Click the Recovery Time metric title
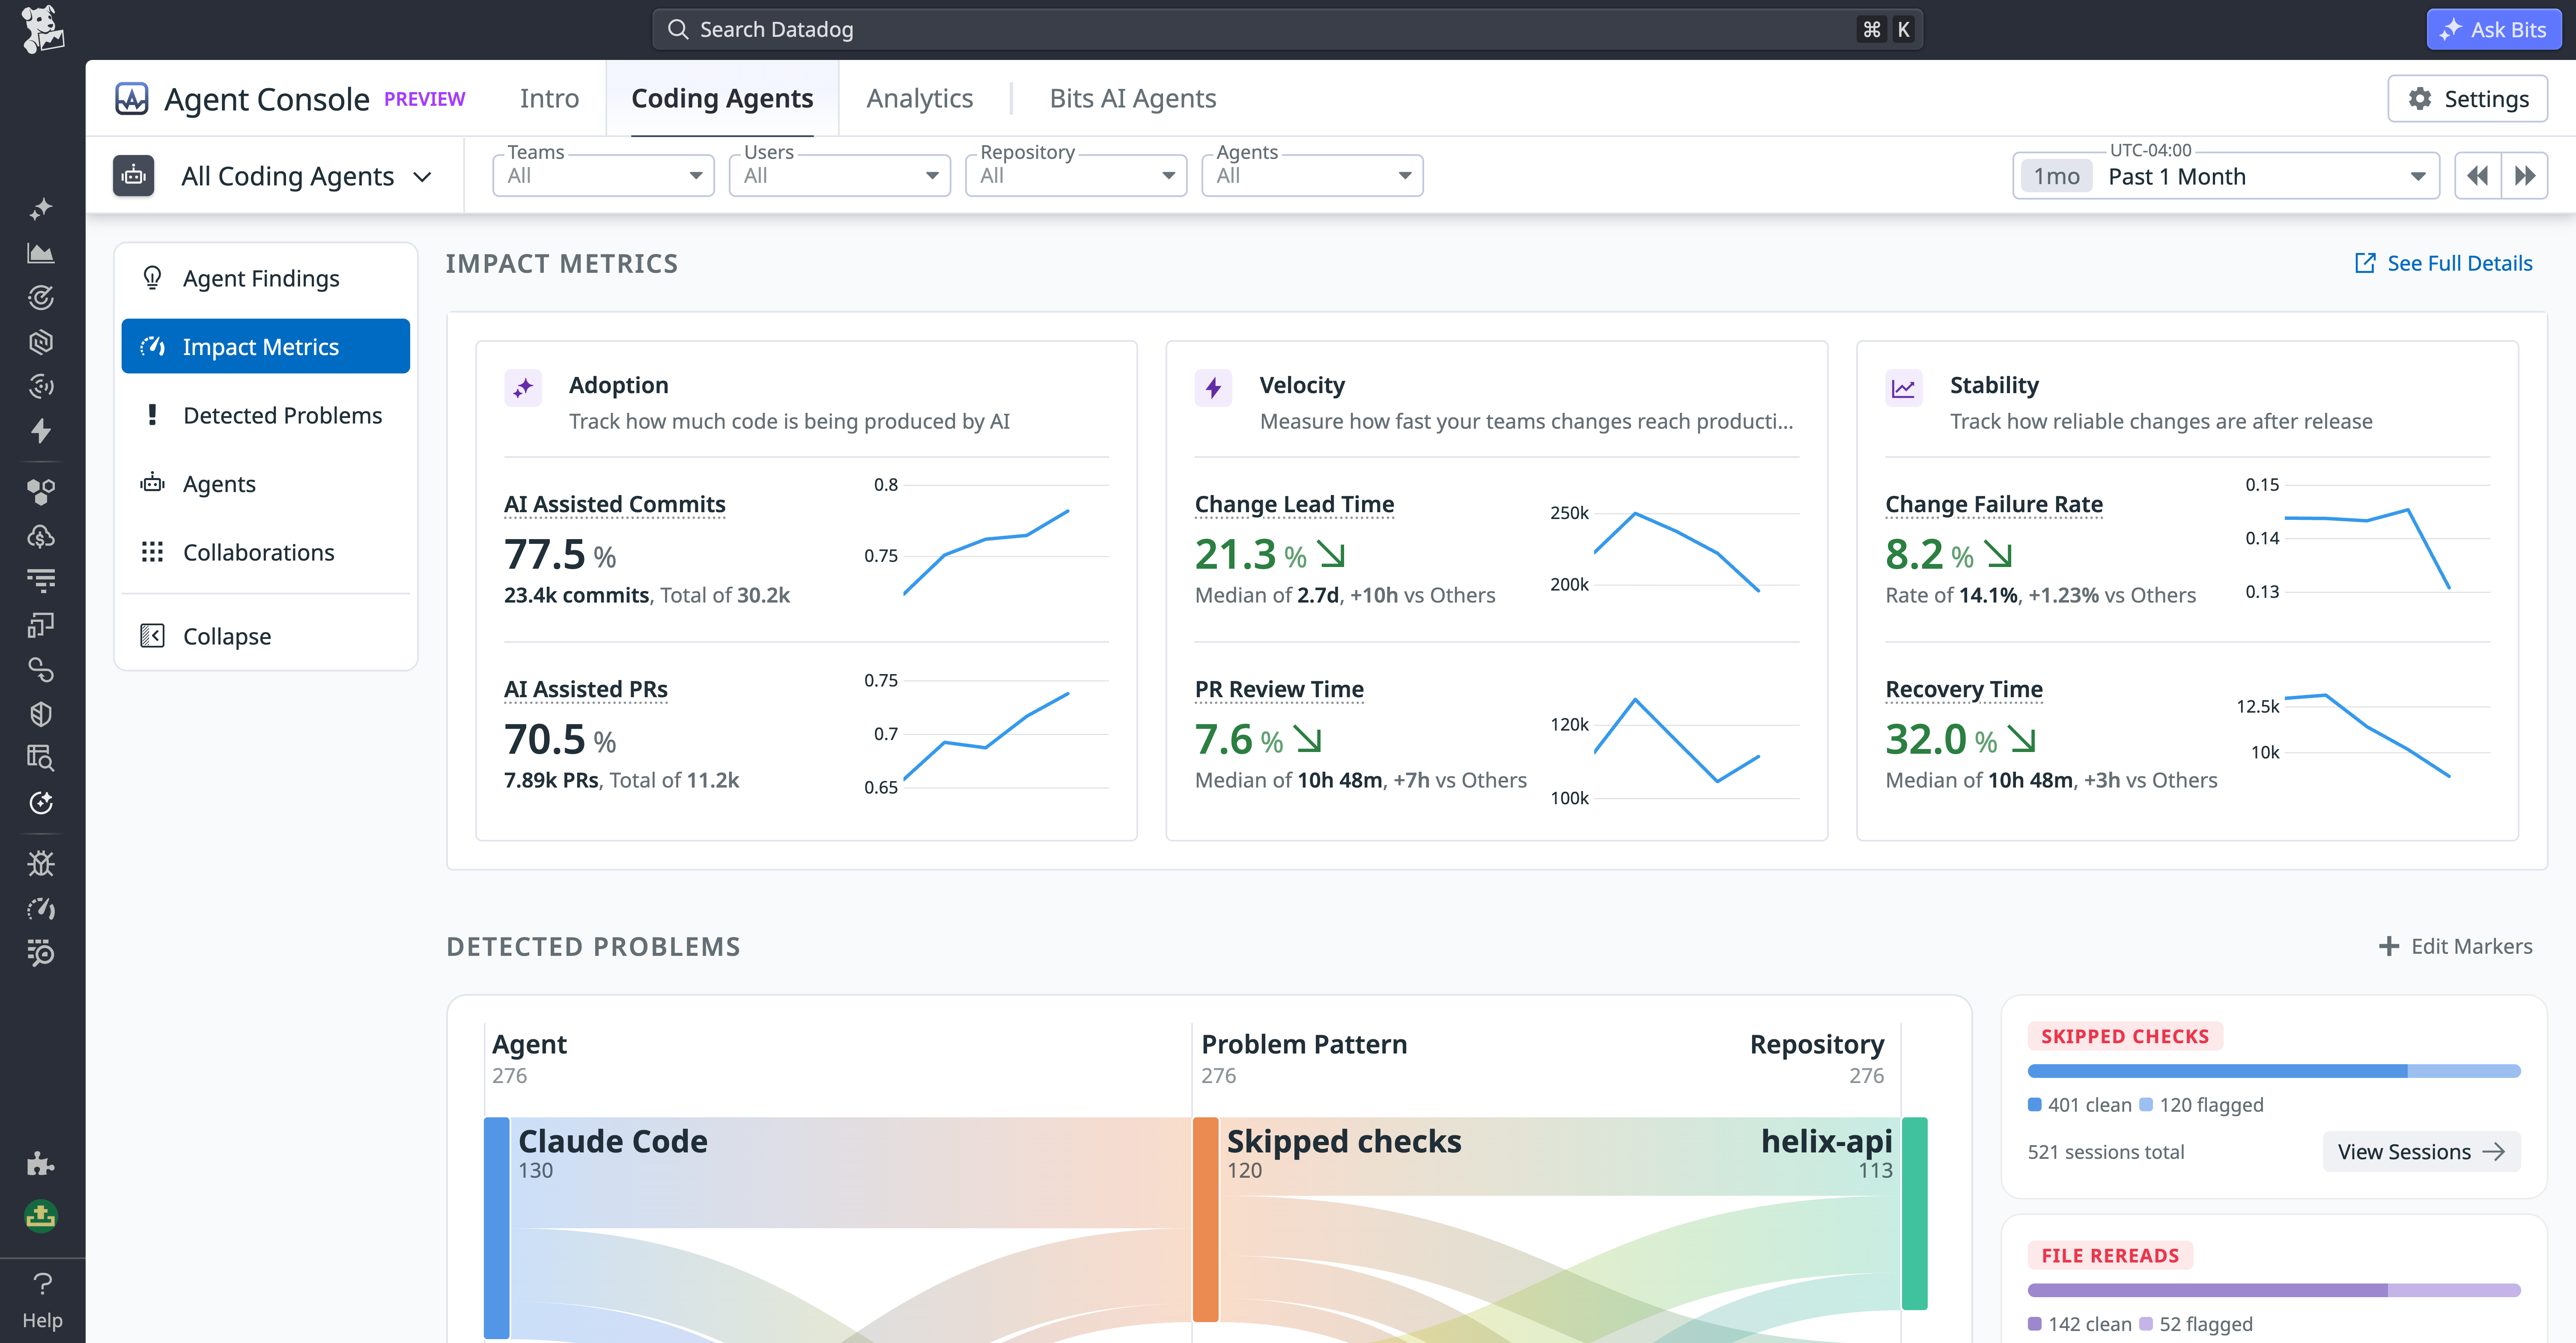Image resolution: width=2576 pixels, height=1343 pixels. (x=1964, y=689)
